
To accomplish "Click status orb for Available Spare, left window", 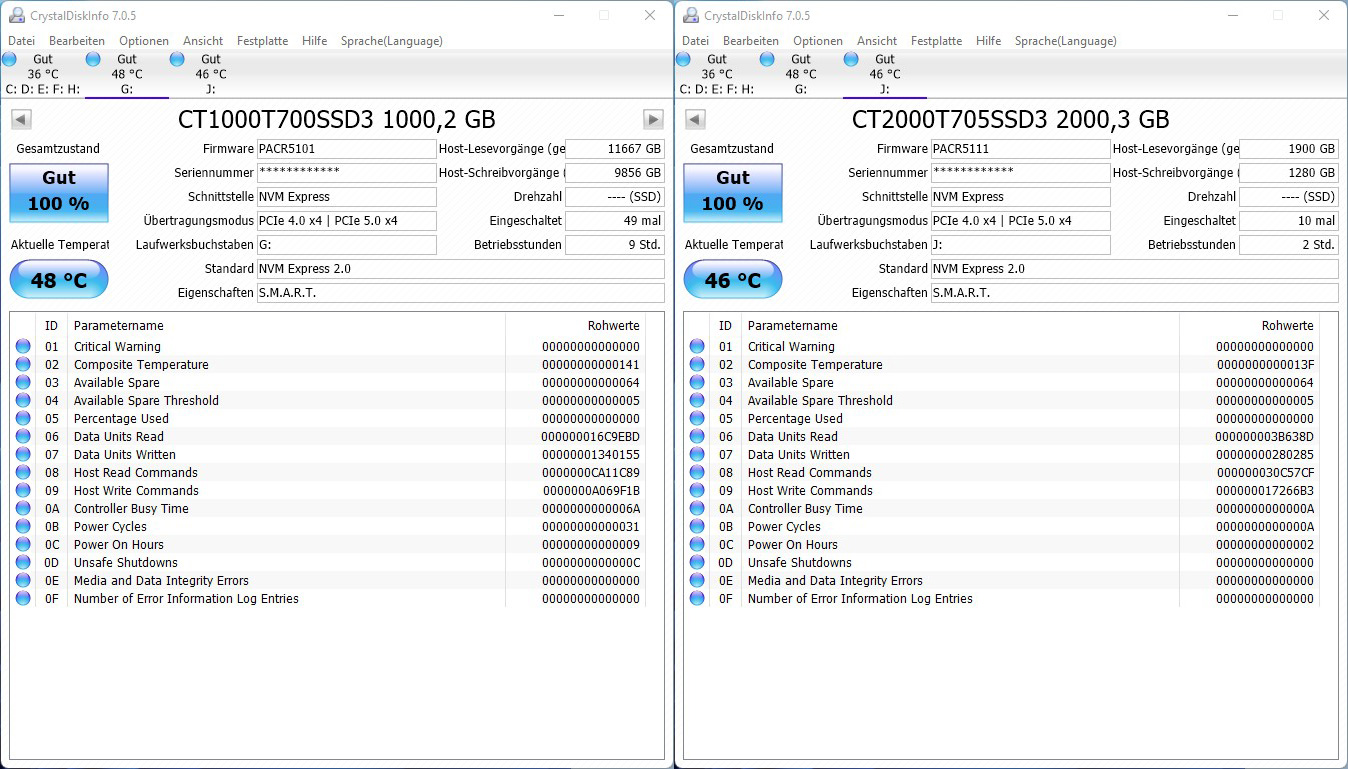I will (23, 383).
